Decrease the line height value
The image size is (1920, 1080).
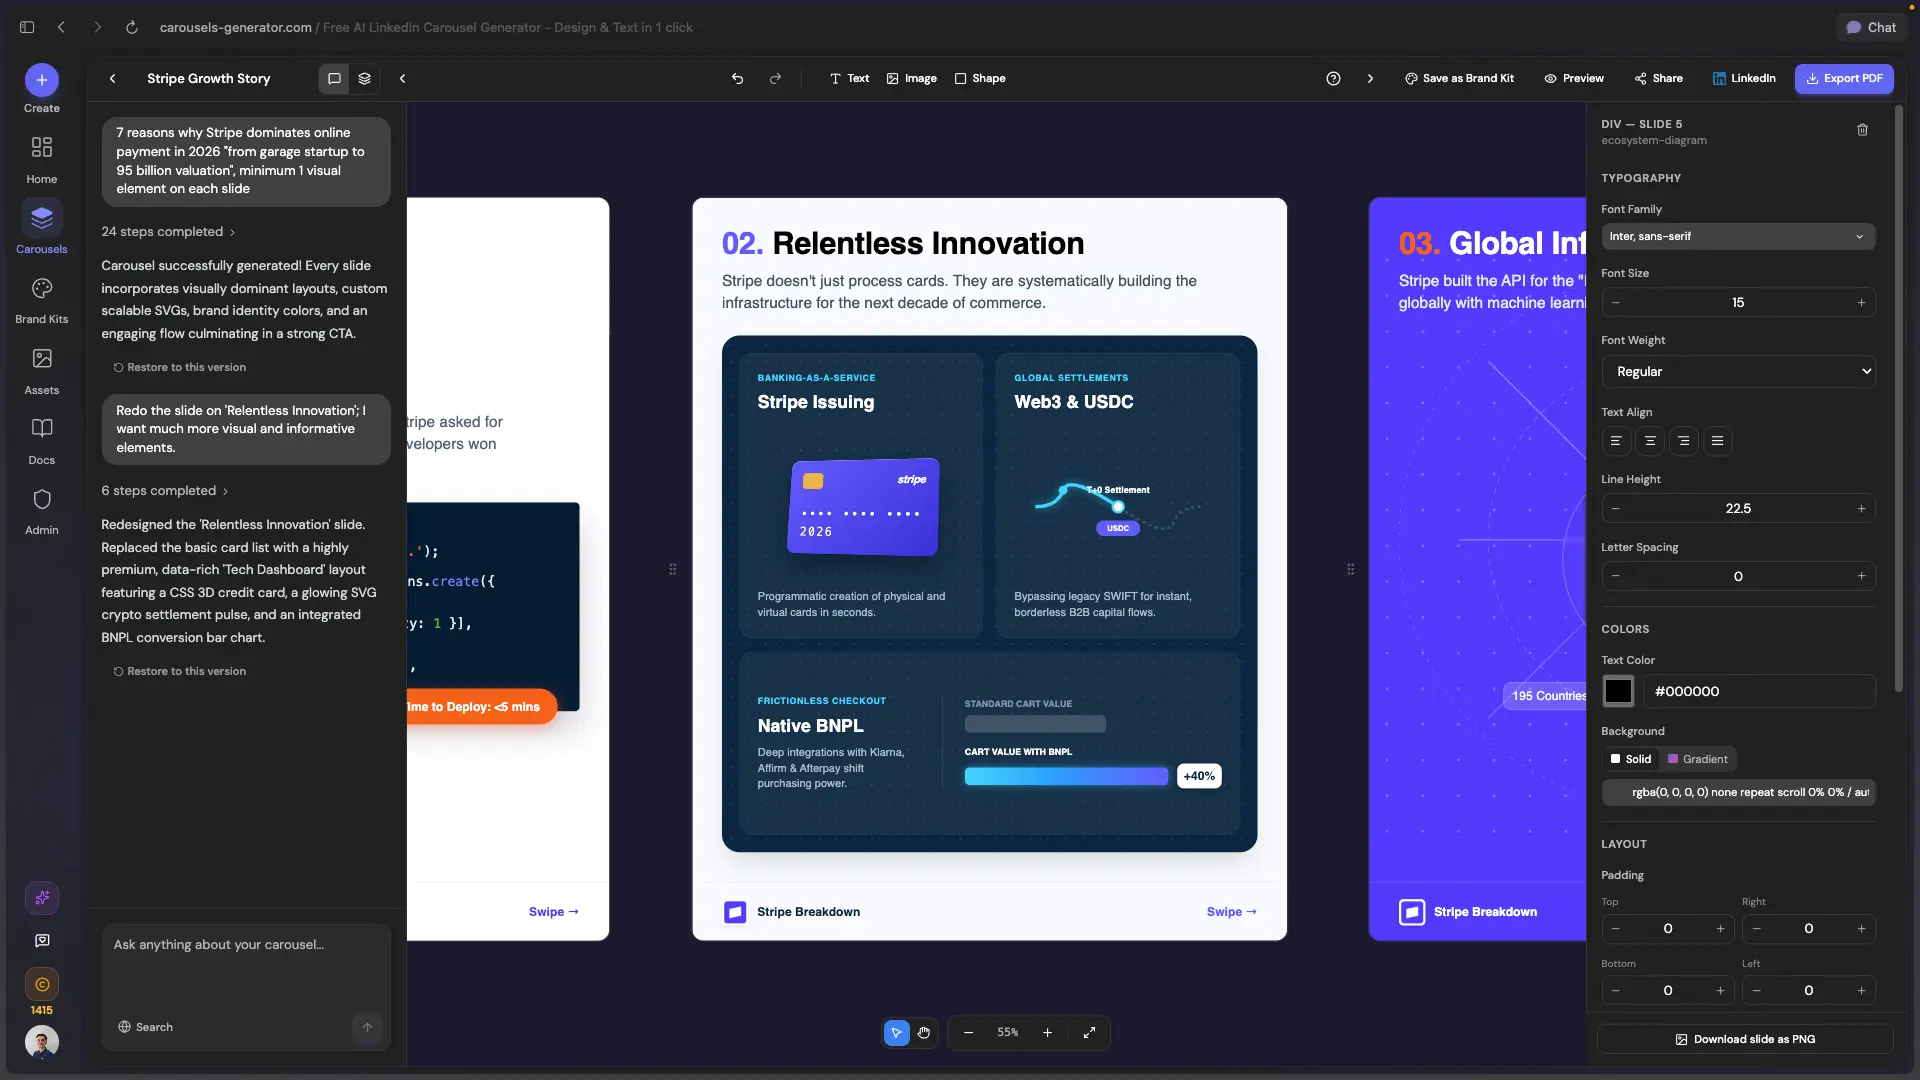1616,509
